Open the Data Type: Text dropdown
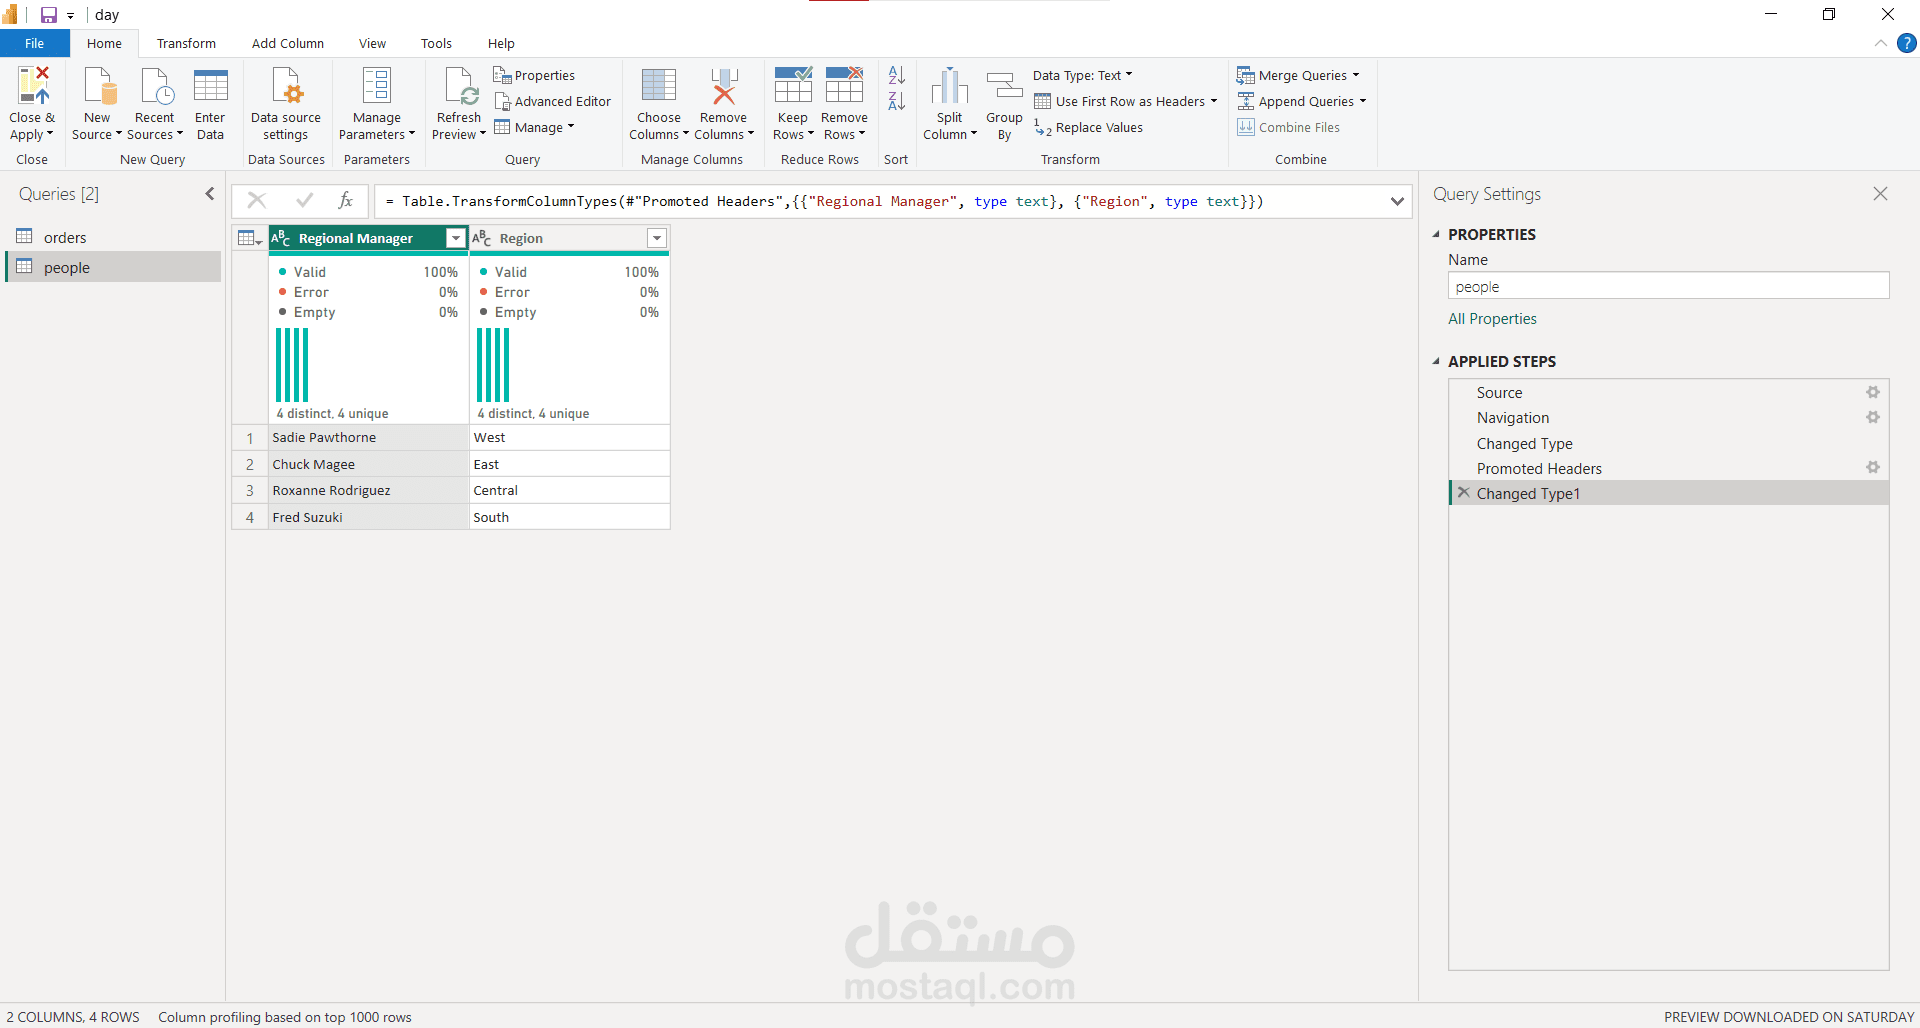The height and width of the screenshot is (1028, 1920). pos(1083,75)
